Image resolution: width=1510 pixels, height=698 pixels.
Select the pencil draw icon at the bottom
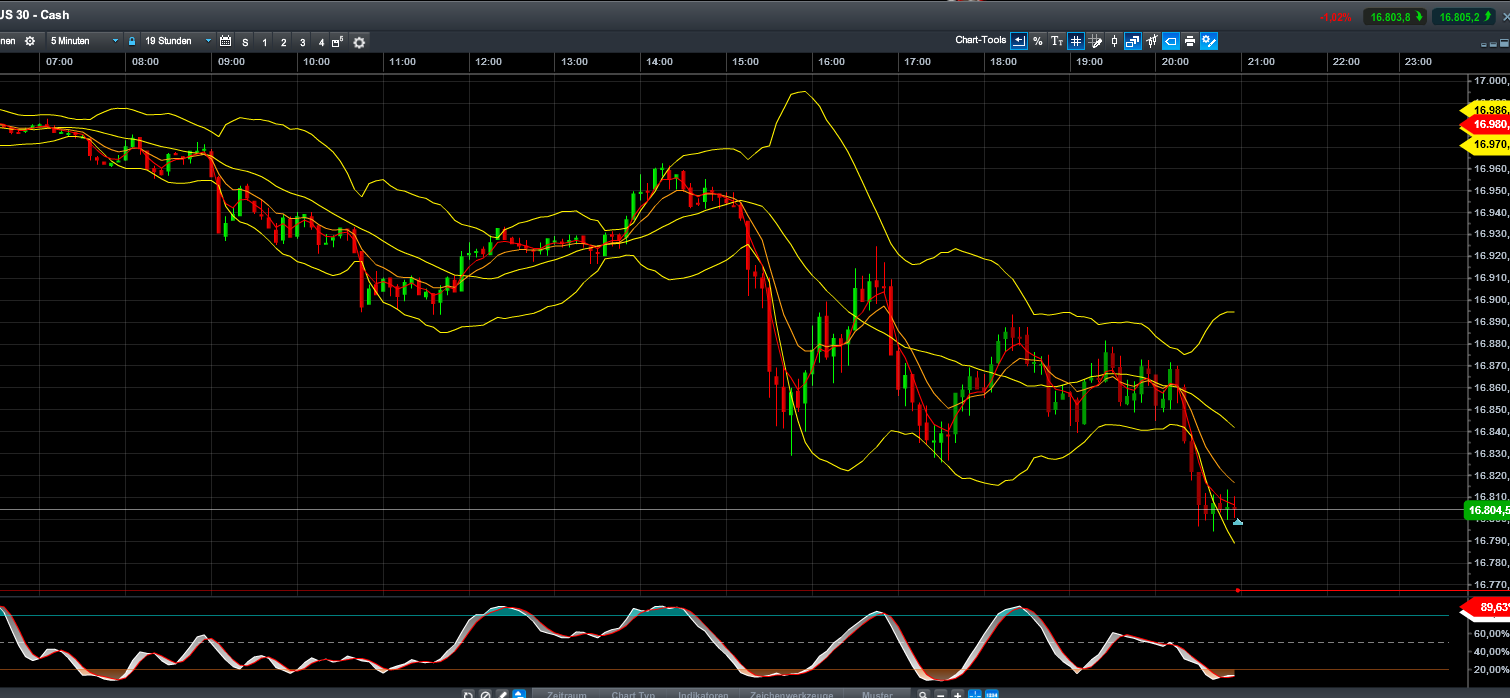502,694
